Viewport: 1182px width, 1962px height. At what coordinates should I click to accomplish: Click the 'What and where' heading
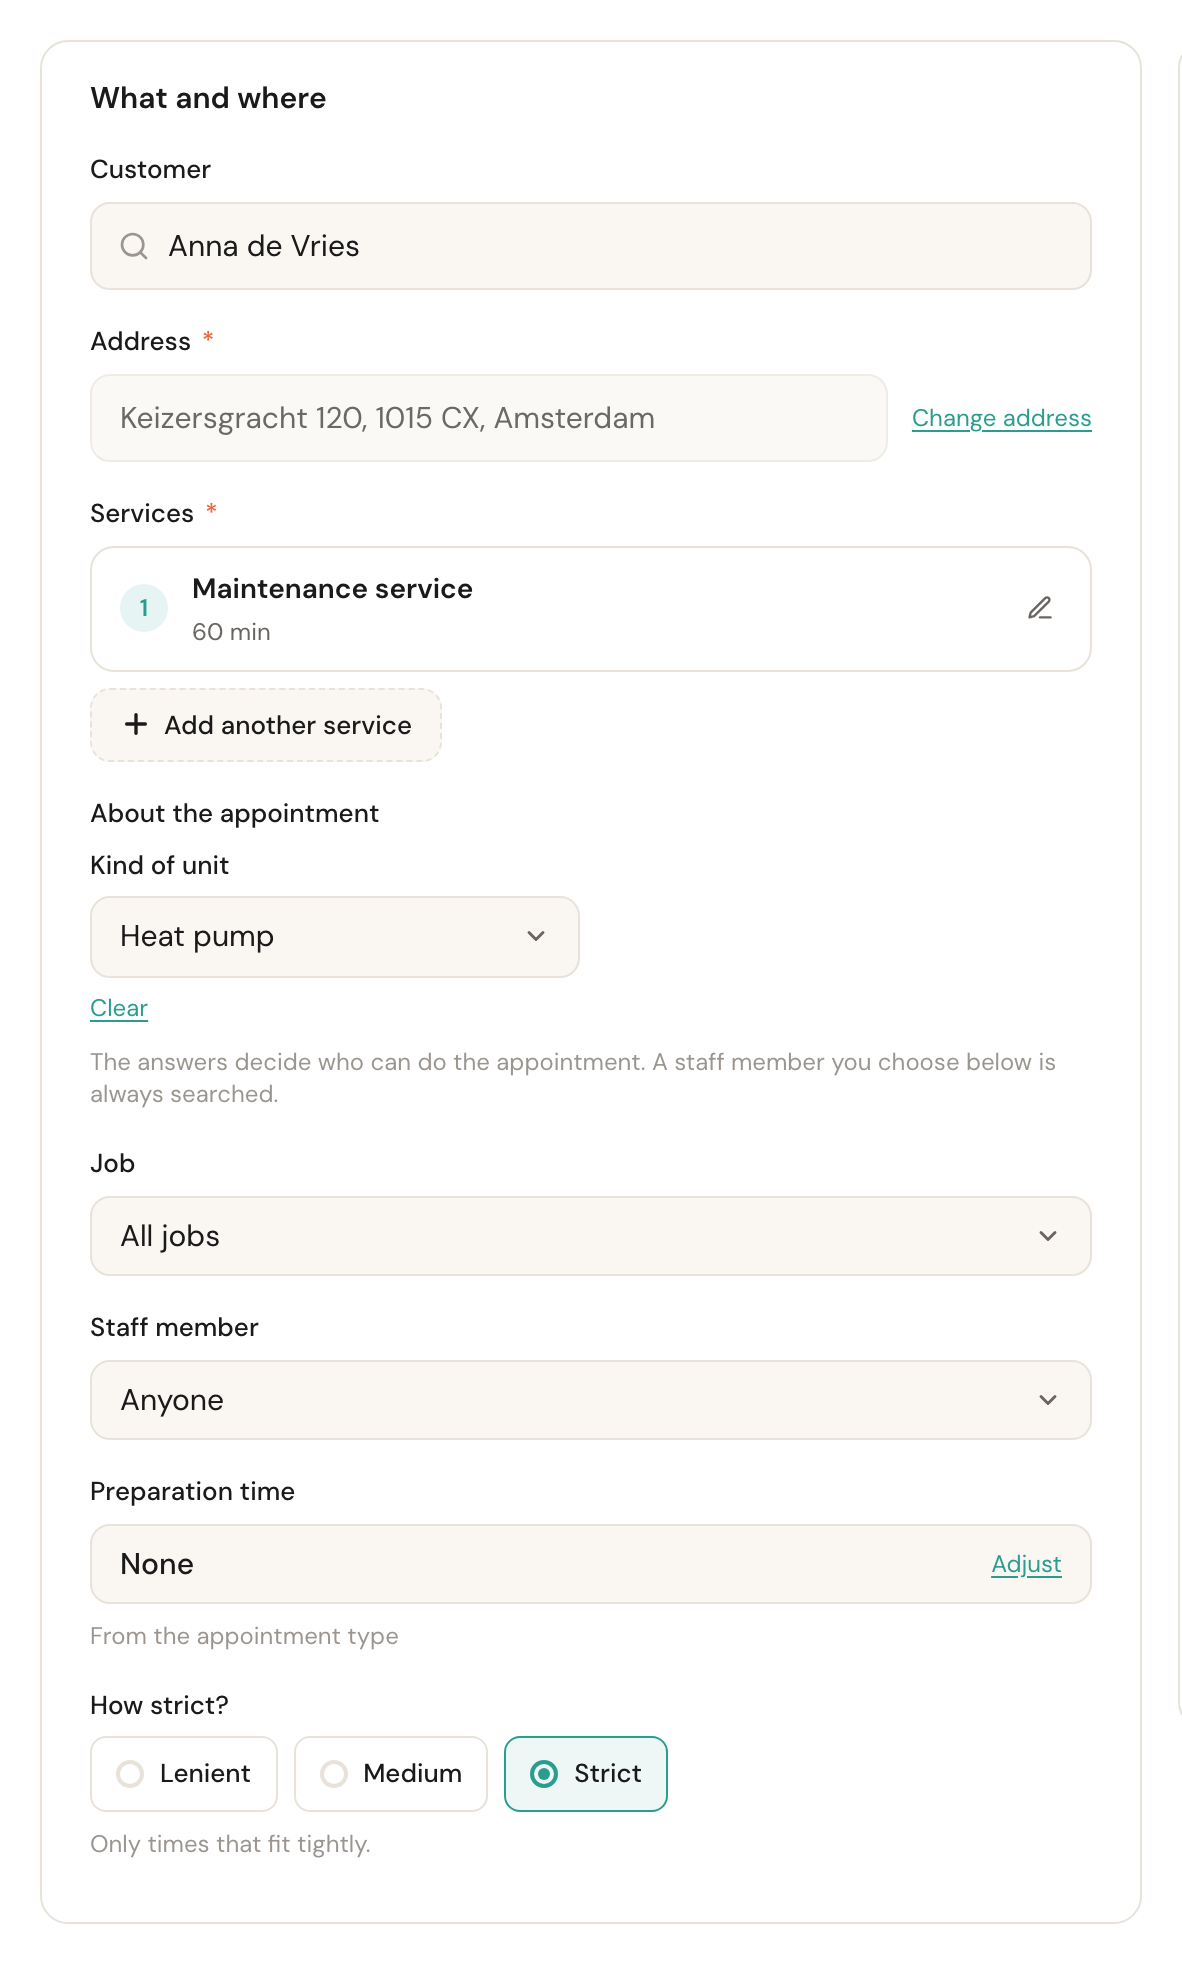[208, 98]
